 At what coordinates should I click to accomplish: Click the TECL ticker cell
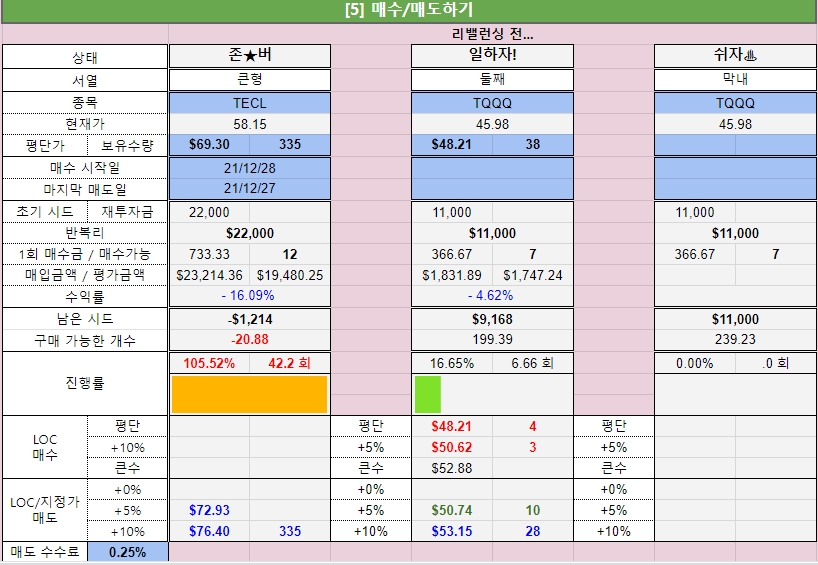point(250,103)
